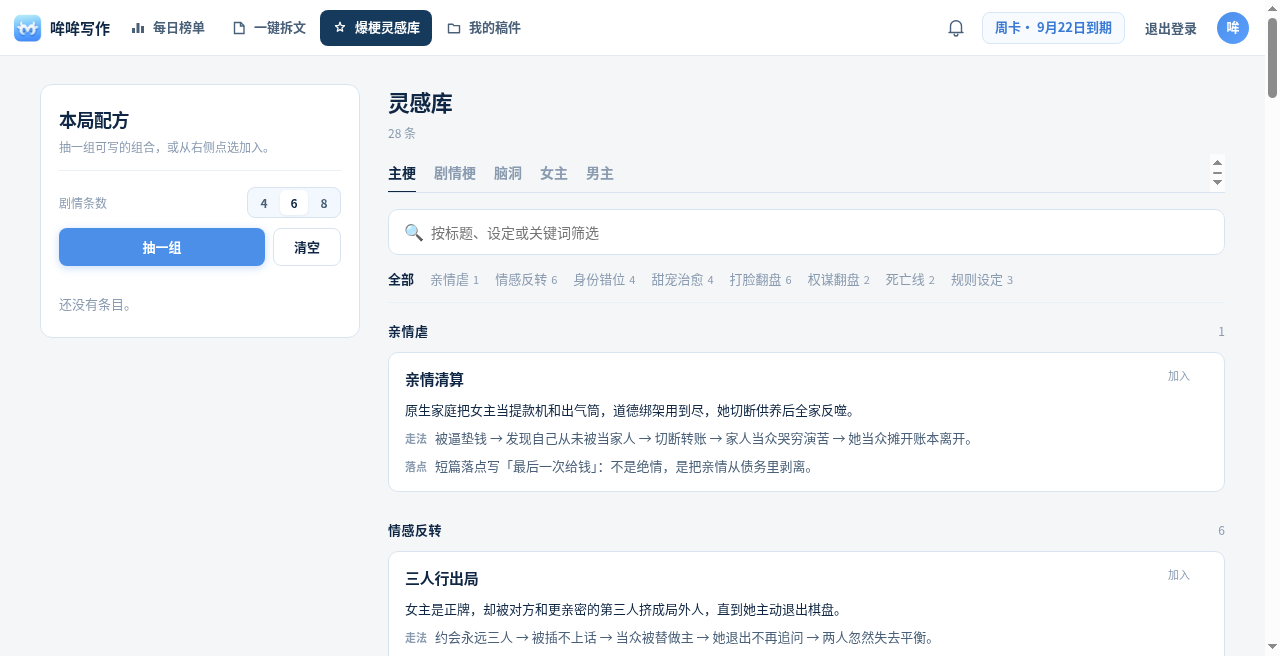Filter by 身份错位
The image size is (1280, 656).
[x=604, y=280]
